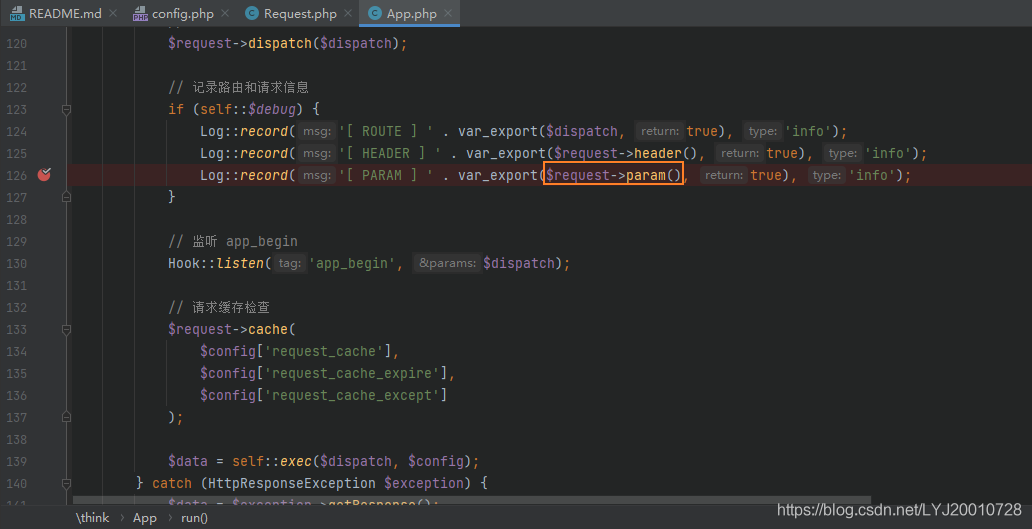
Task: Click the comment on line 122
Action: click(x=238, y=88)
